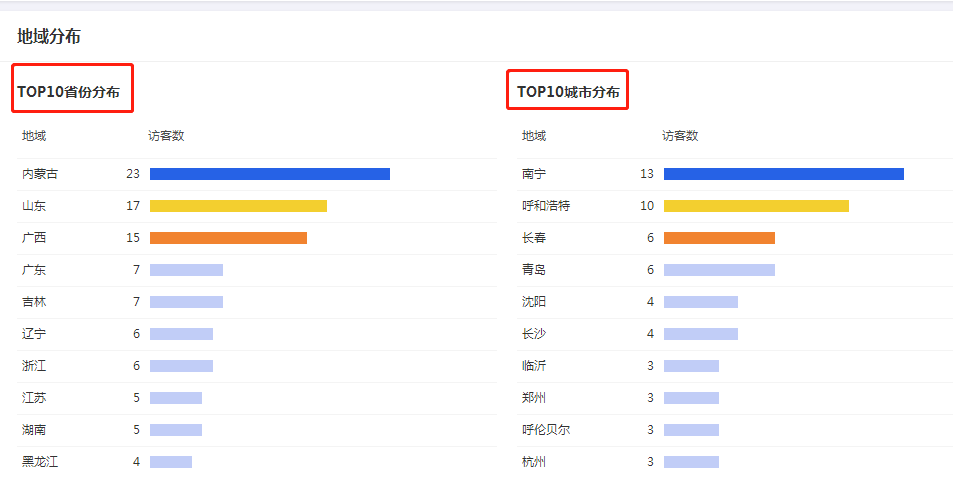Screen dimensions: 953x495
Task: Select the 地域分布 section title
Action: click(x=49, y=37)
